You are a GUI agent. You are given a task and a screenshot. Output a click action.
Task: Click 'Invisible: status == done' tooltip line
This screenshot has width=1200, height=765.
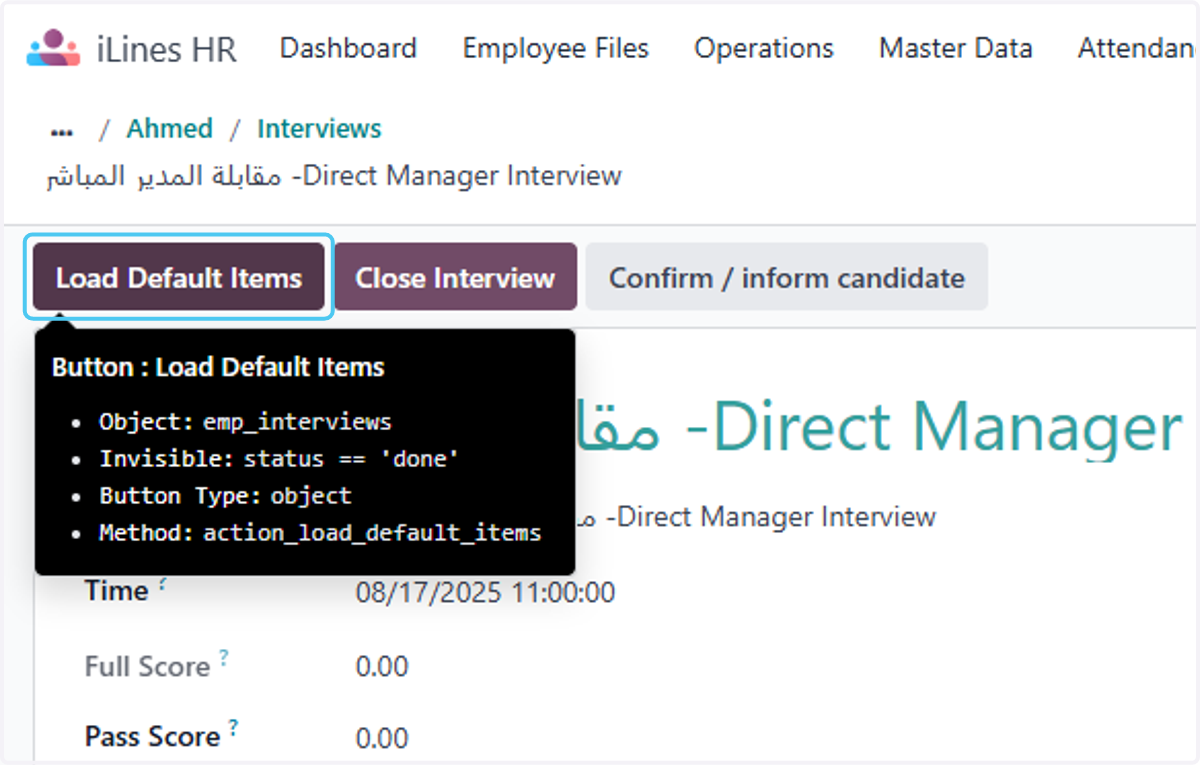pos(278,459)
